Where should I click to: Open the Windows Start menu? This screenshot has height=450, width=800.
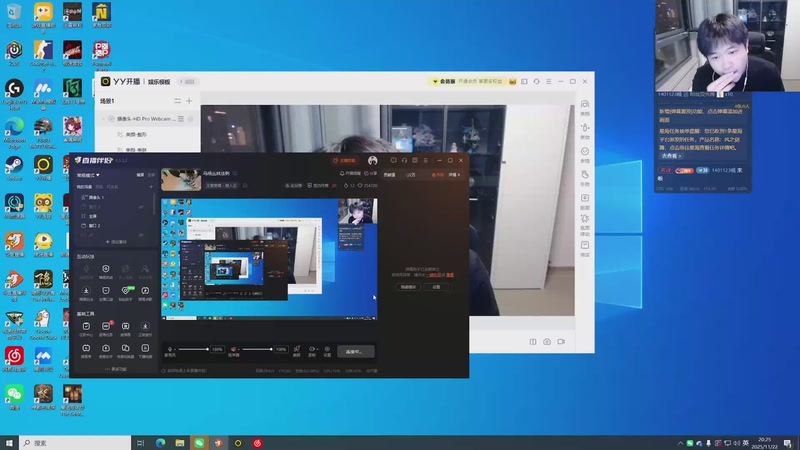coord(9,443)
